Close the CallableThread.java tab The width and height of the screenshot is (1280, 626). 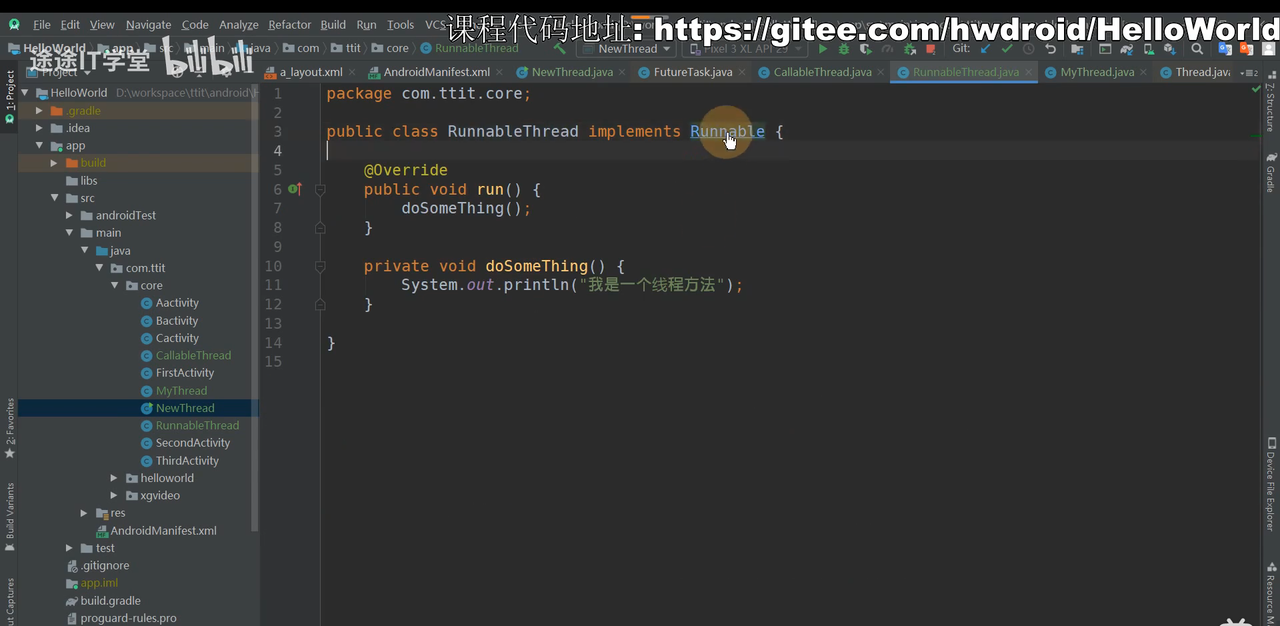(x=880, y=72)
